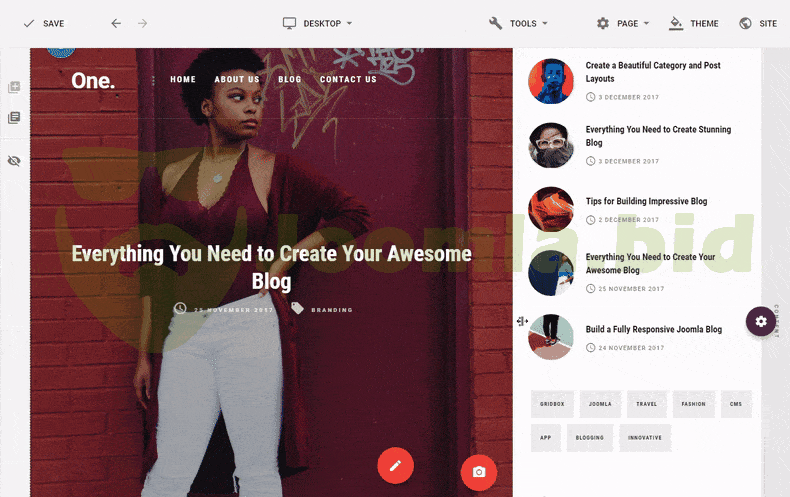
Task: Open the purple gear settings button
Action: 761,321
